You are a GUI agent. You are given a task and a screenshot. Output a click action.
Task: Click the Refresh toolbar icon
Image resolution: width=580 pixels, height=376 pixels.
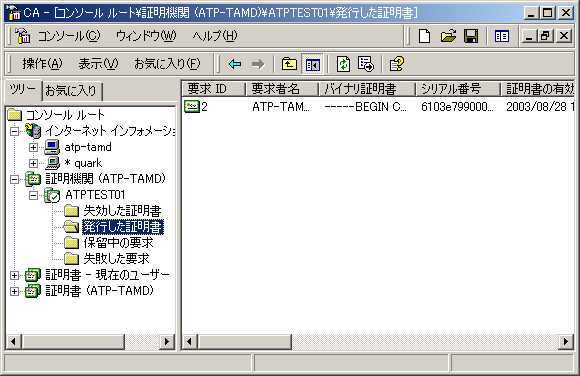point(343,64)
